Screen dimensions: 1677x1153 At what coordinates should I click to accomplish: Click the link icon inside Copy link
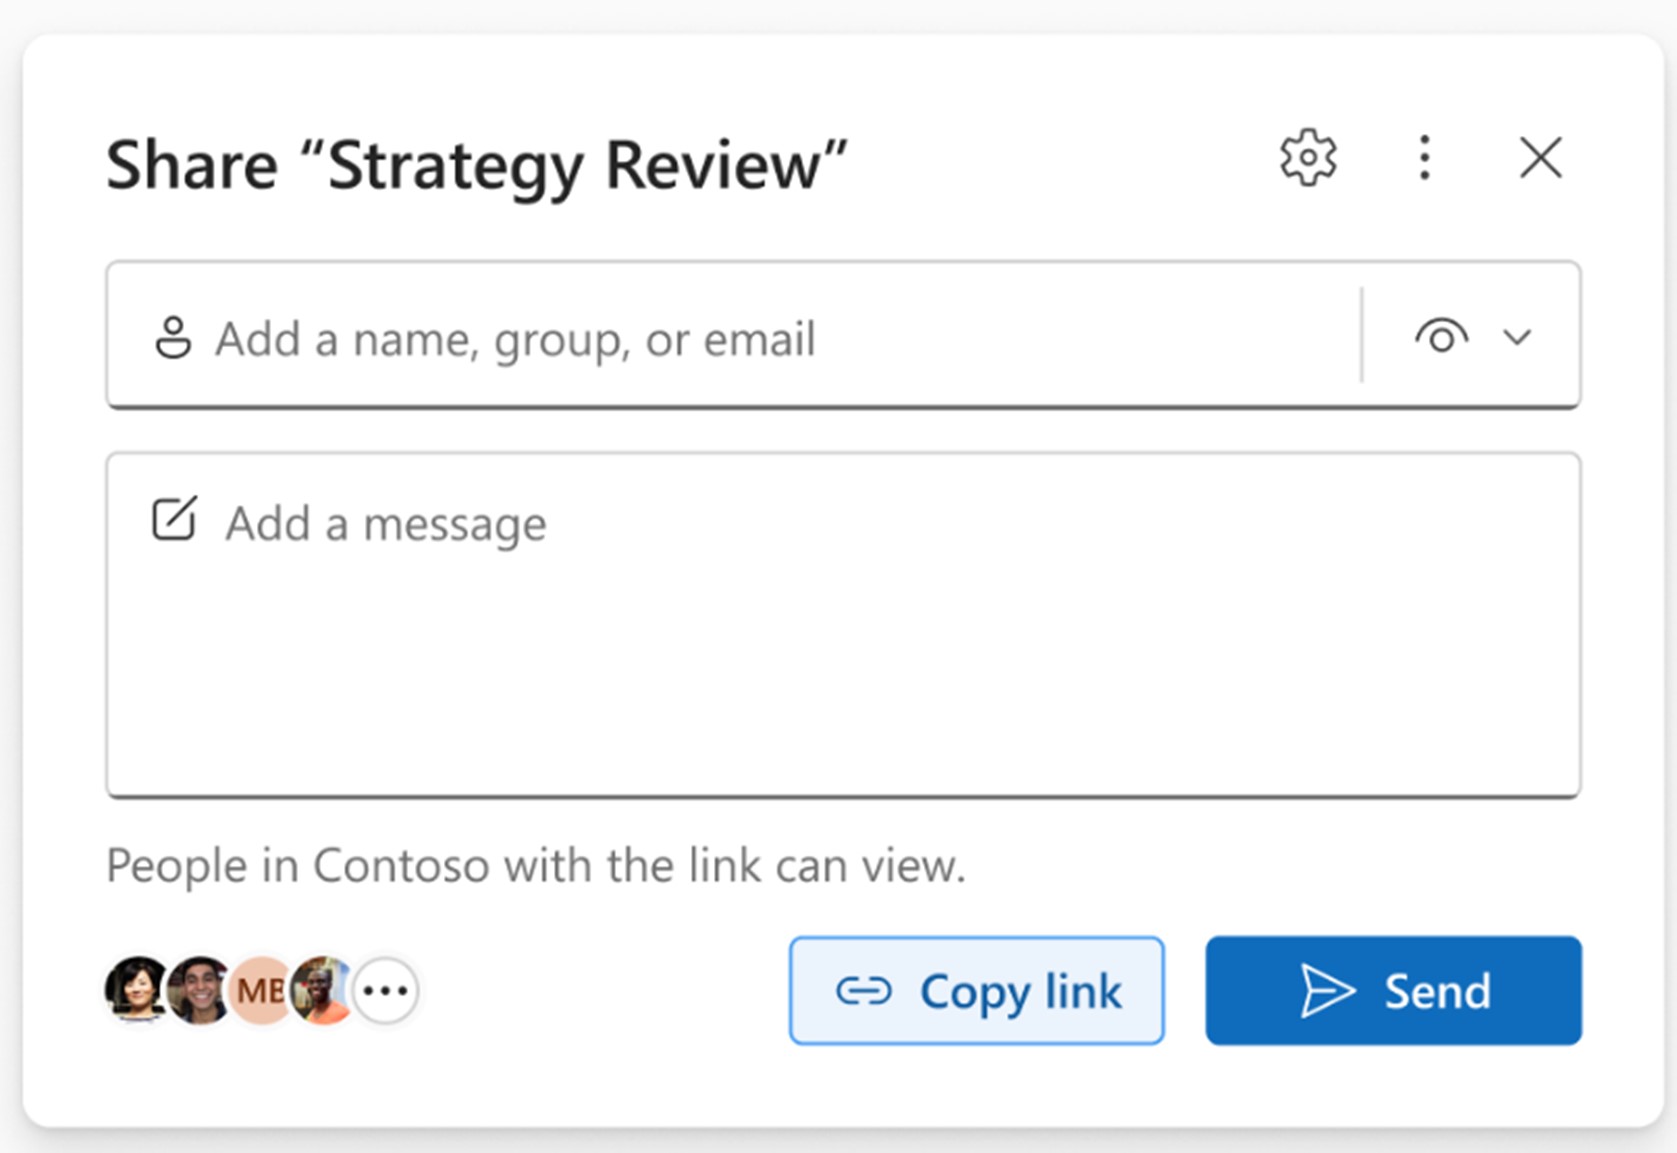click(x=866, y=991)
